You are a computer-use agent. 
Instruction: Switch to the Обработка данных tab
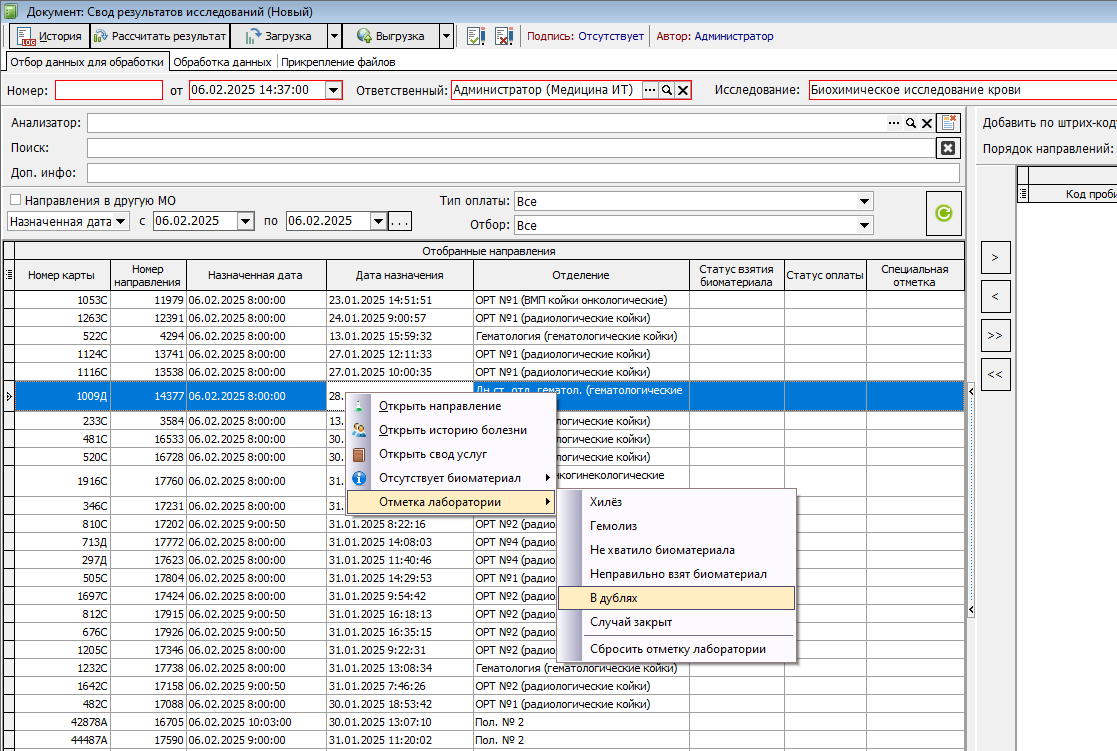[x=223, y=62]
